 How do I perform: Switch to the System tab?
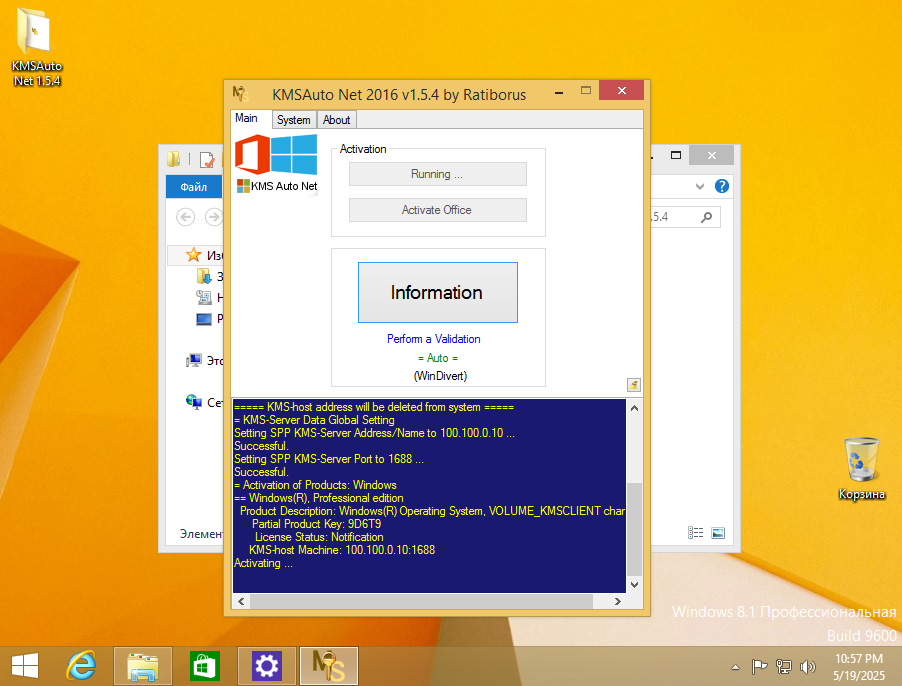(x=293, y=119)
